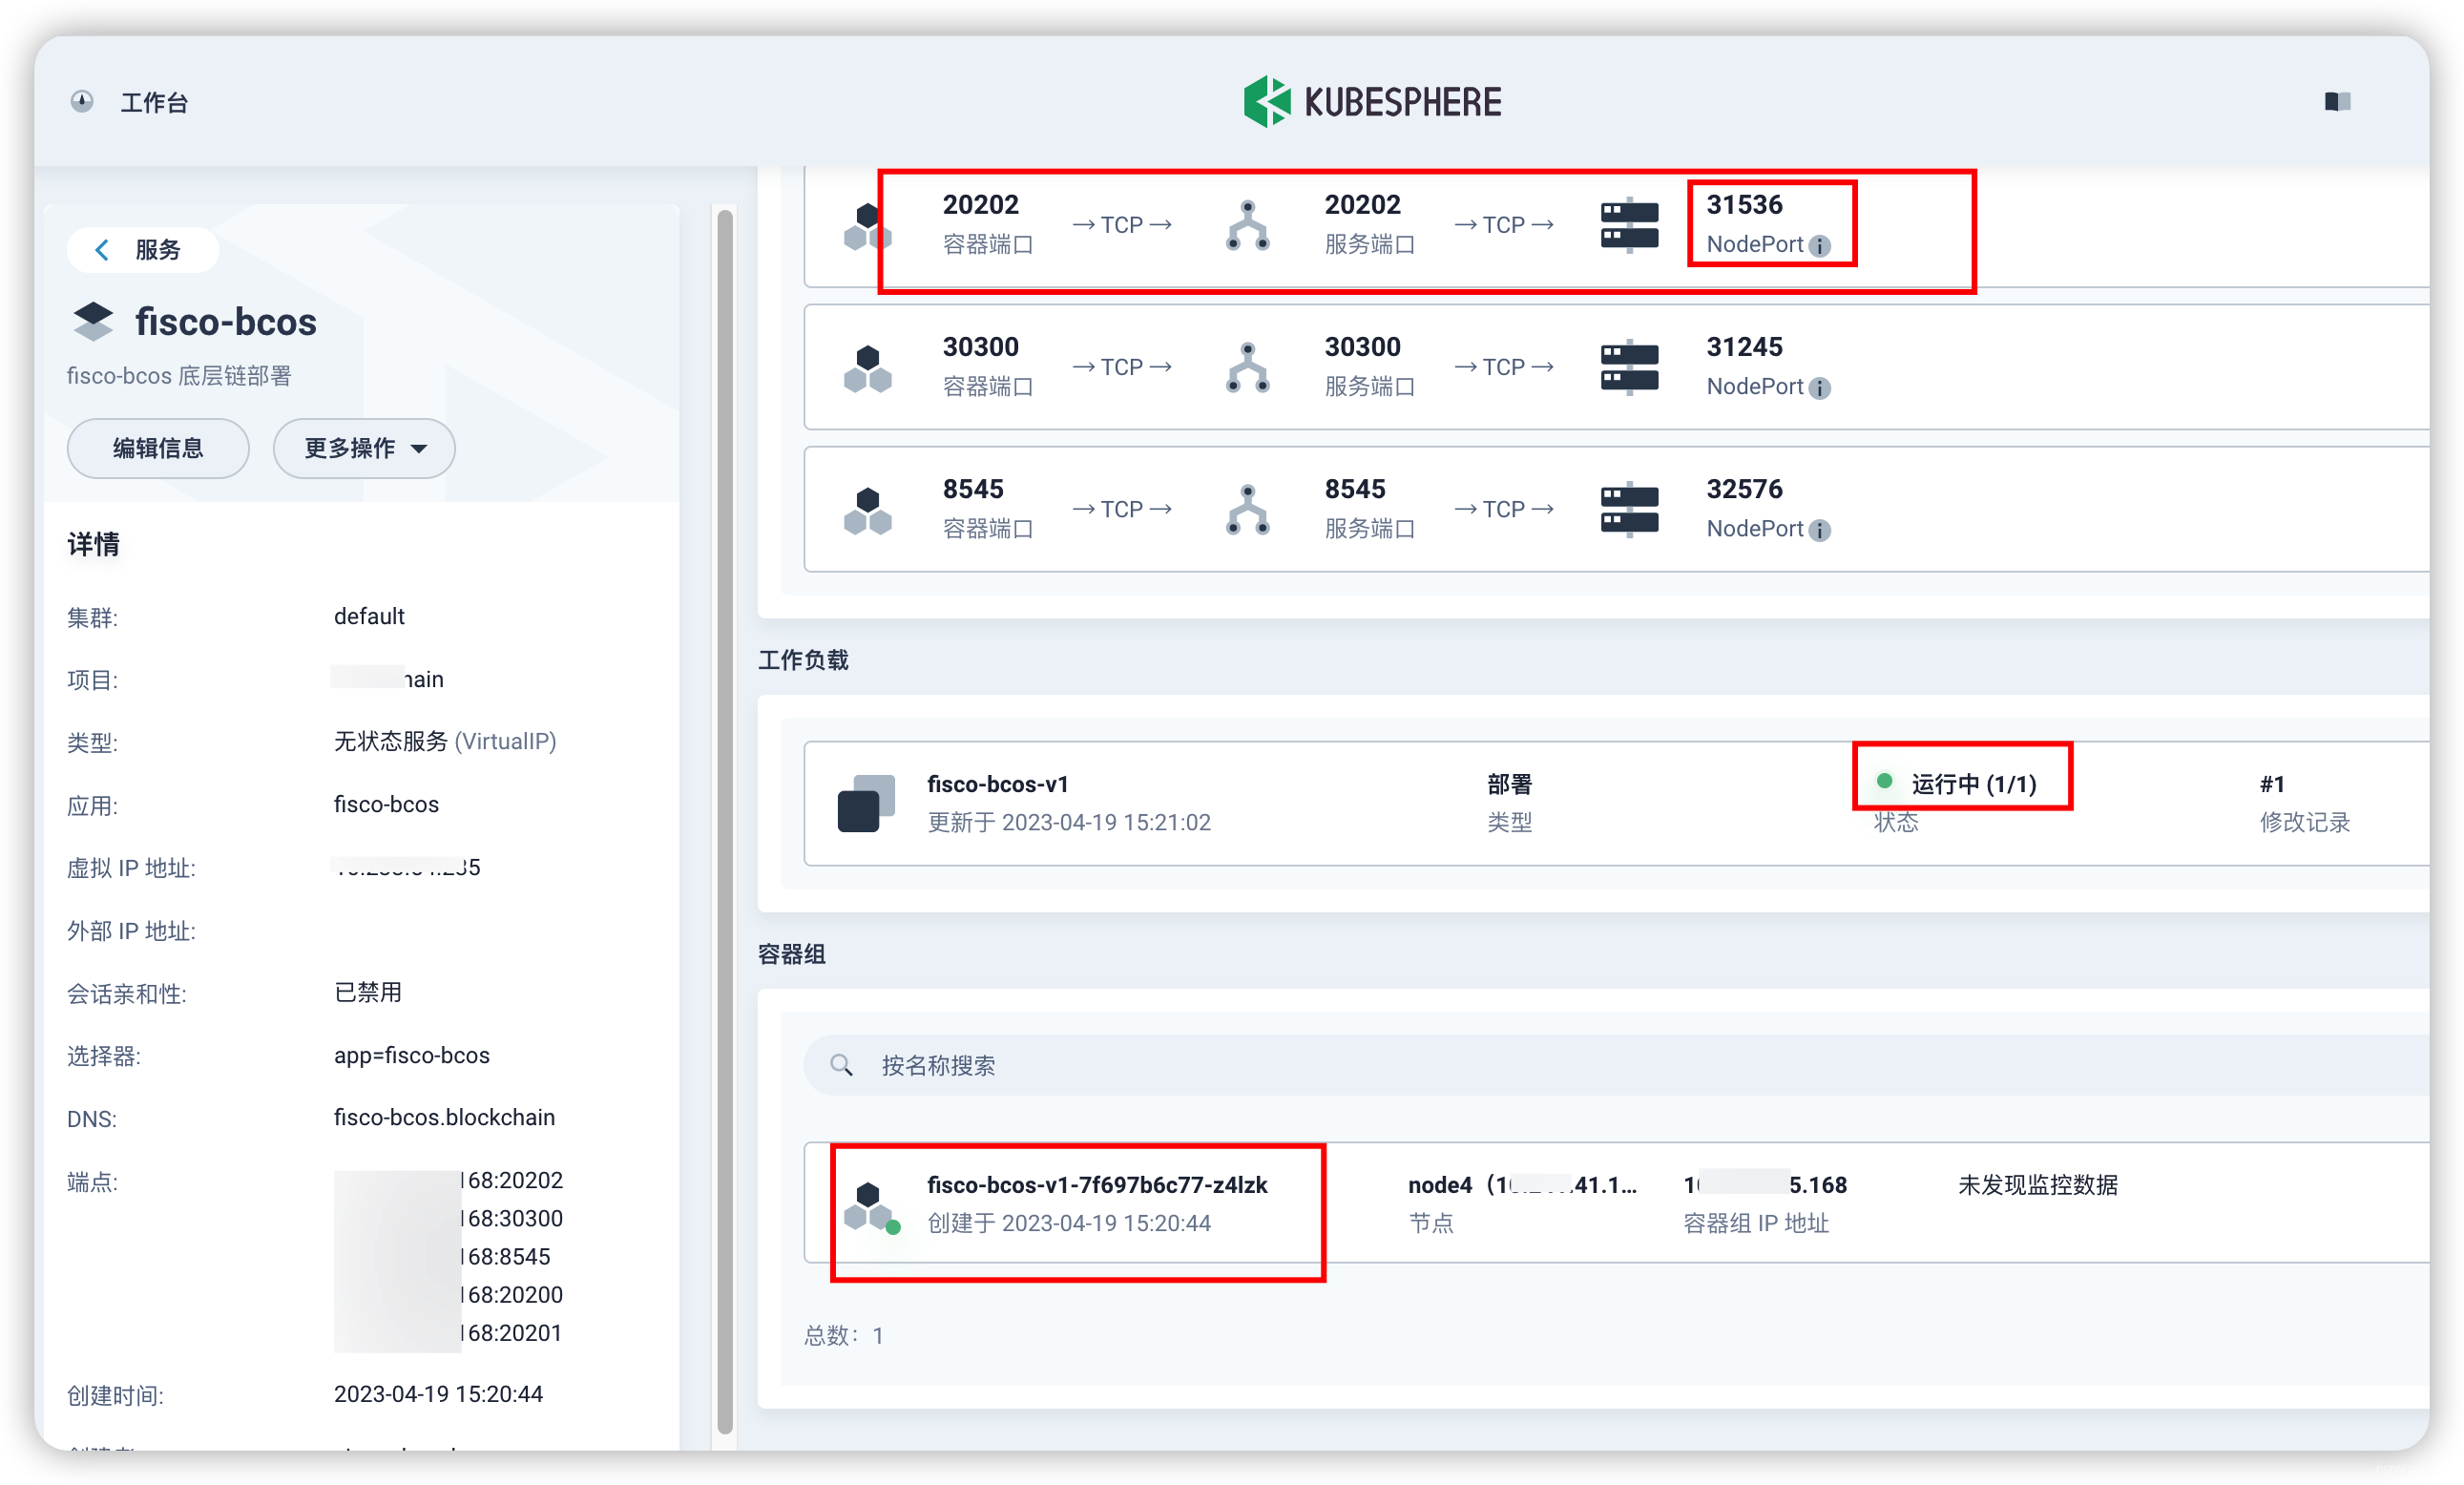Click the left panel vertical scrollbar

click(x=725, y=820)
